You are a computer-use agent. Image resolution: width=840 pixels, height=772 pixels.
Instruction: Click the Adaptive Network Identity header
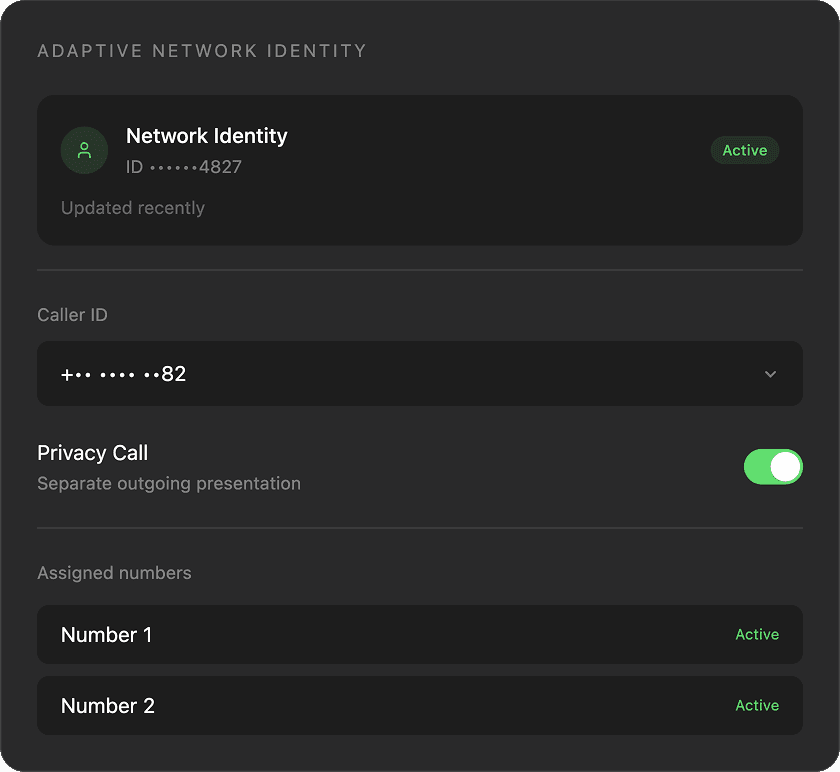pos(202,51)
